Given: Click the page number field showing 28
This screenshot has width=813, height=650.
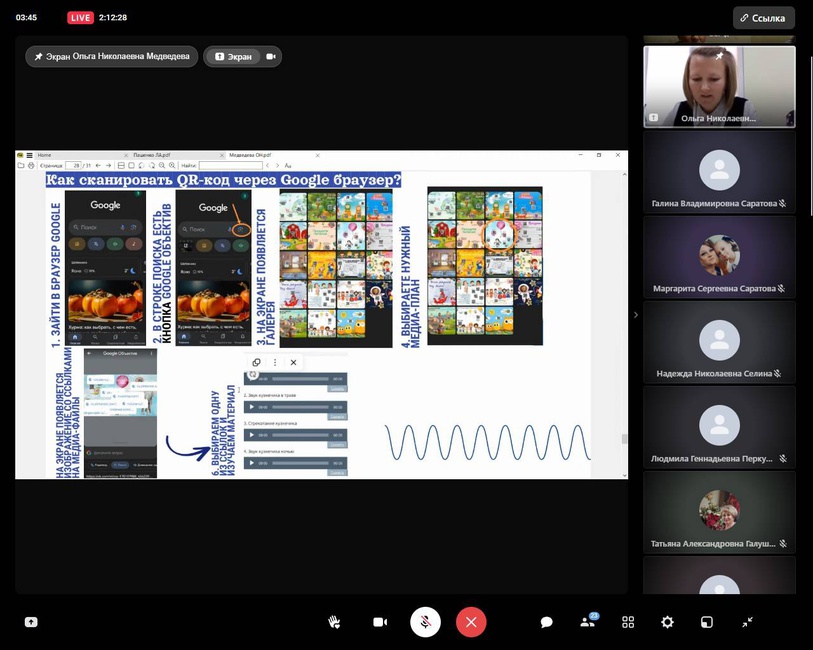Looking at the screenshot, I should pyautogui.click(x=73, y=165).
